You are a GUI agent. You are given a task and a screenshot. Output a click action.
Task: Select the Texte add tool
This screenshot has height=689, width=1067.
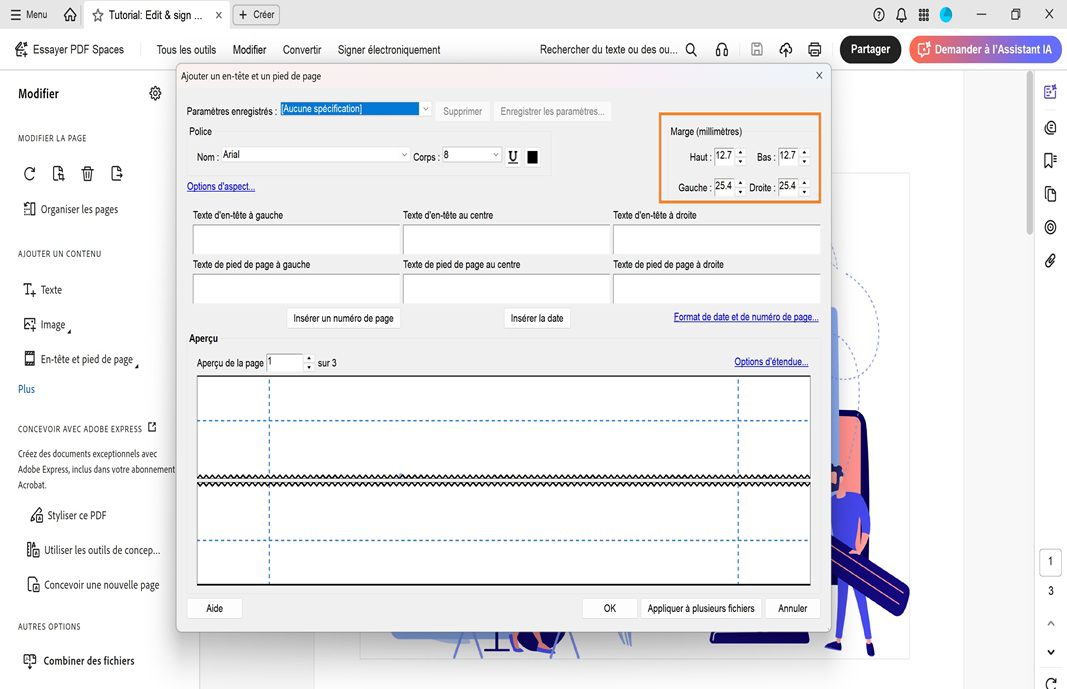43,290
